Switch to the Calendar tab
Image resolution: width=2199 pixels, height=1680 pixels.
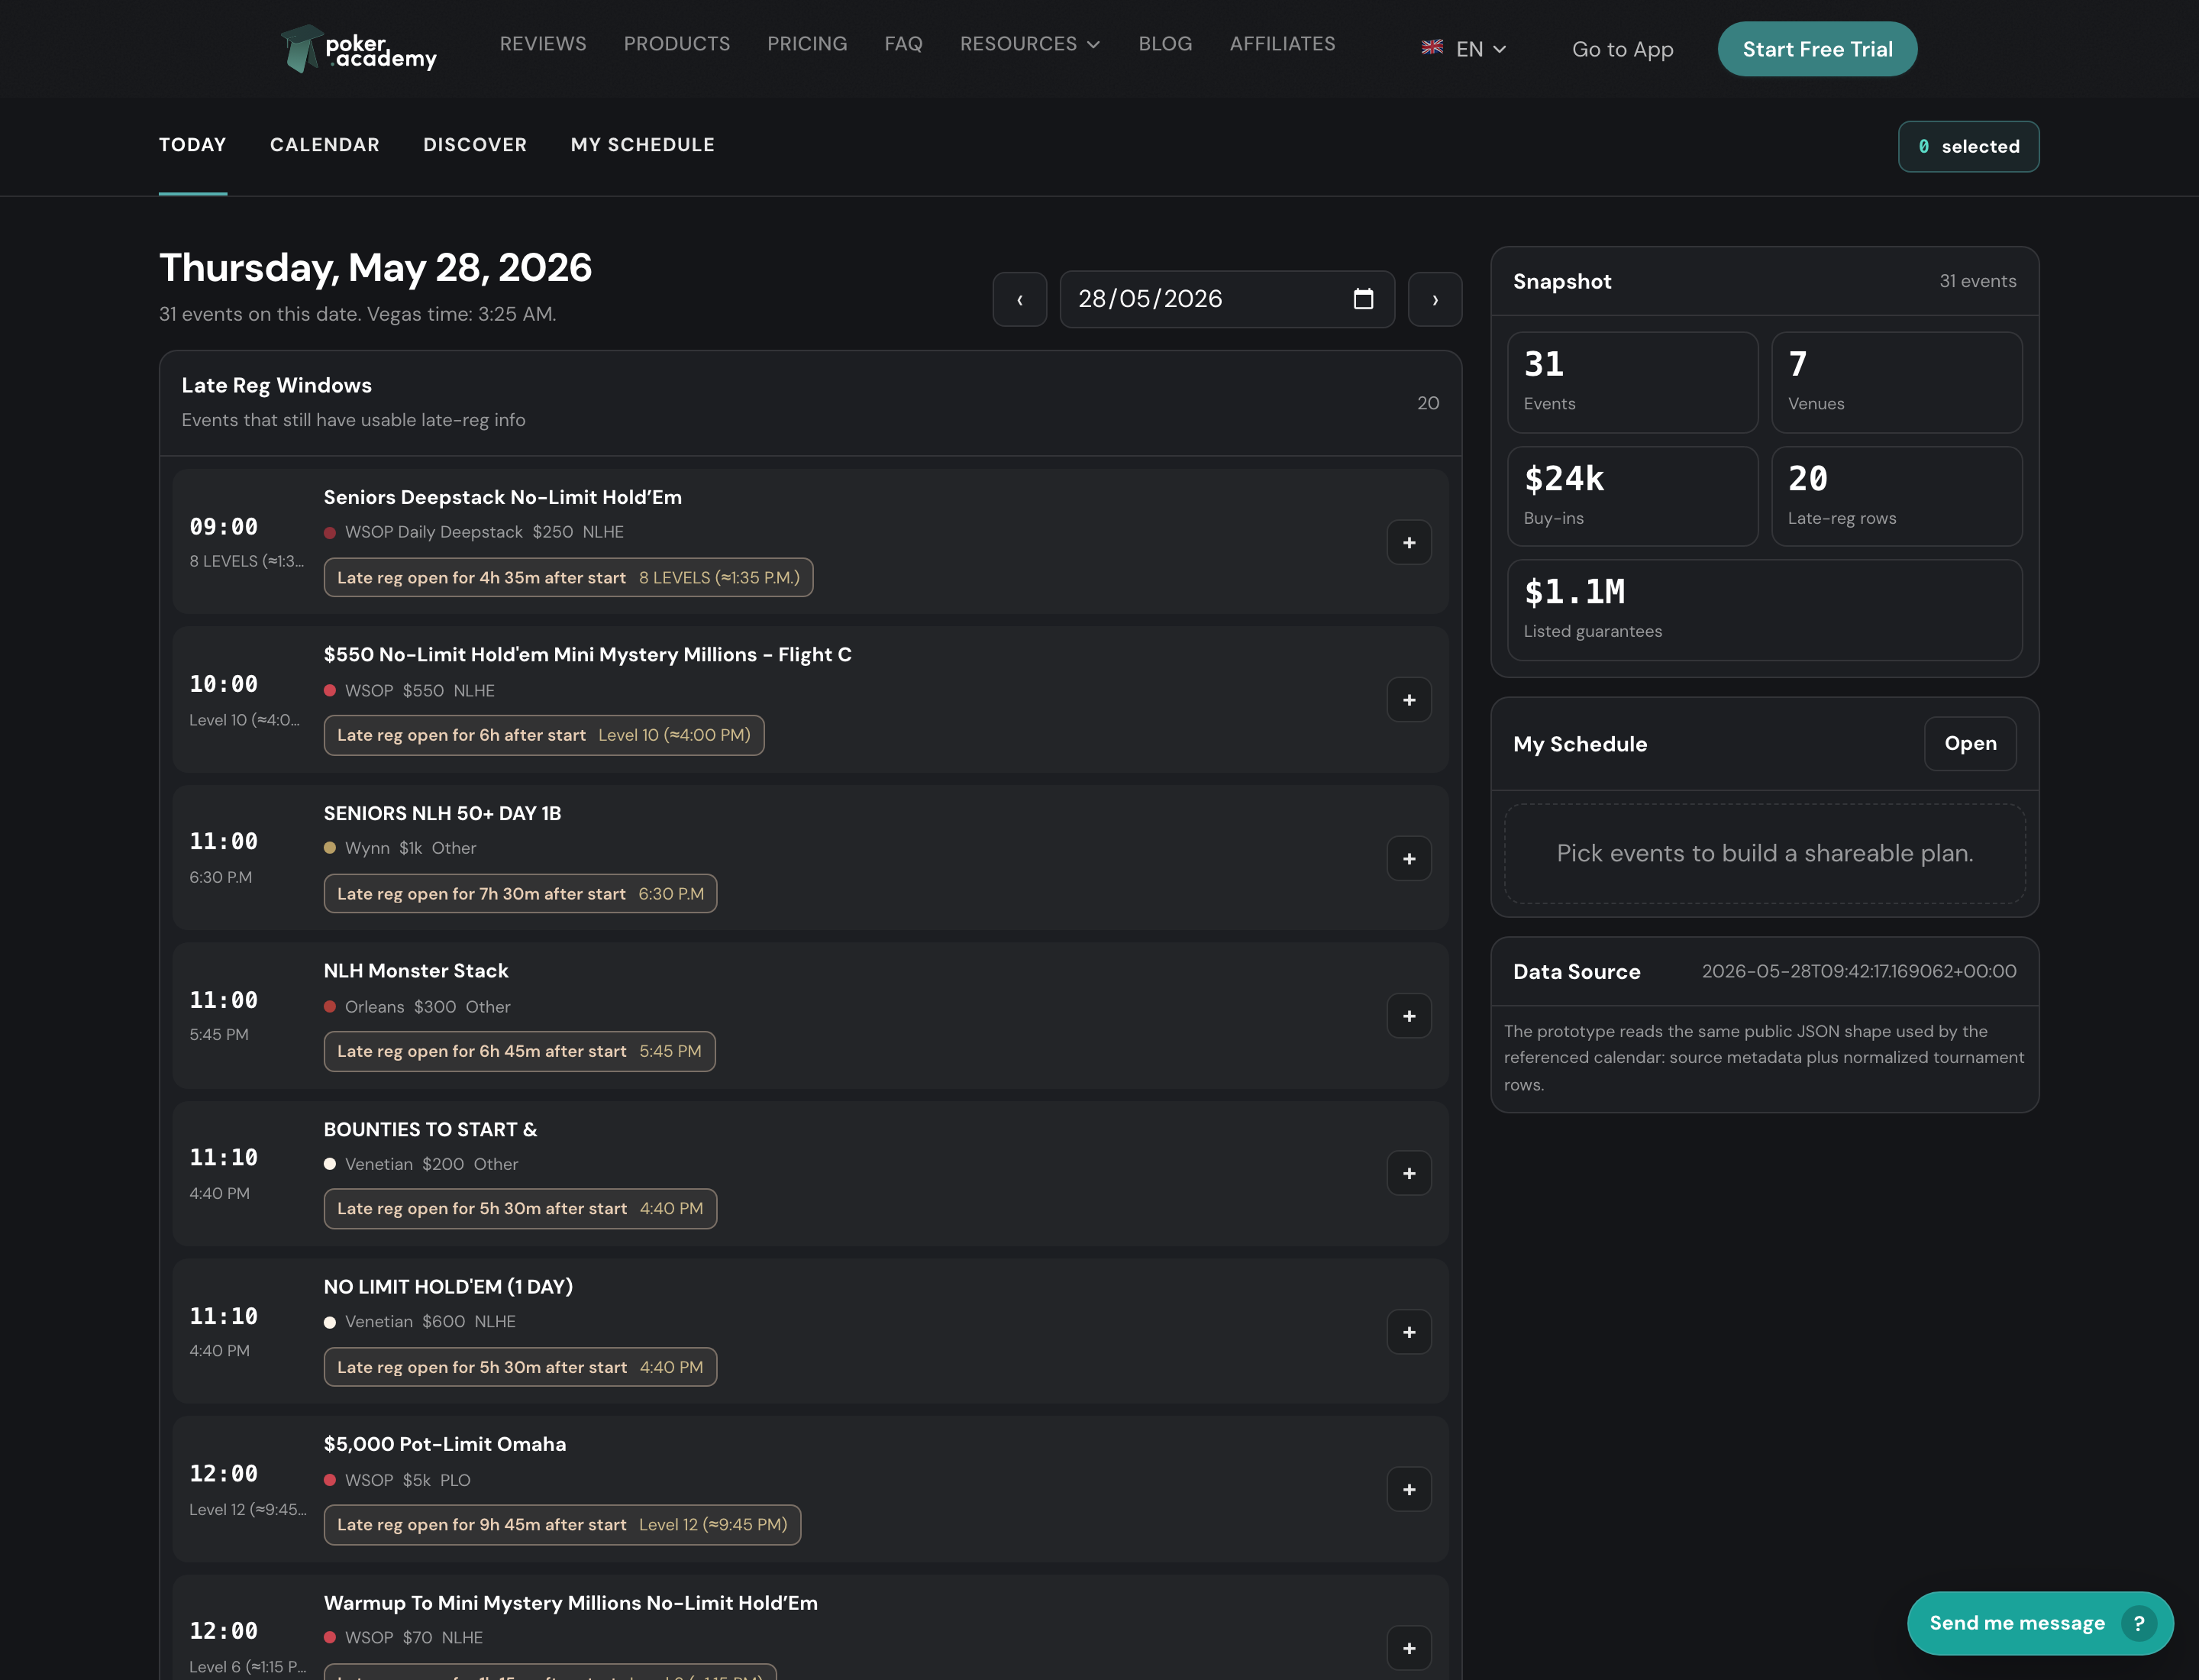325,145
